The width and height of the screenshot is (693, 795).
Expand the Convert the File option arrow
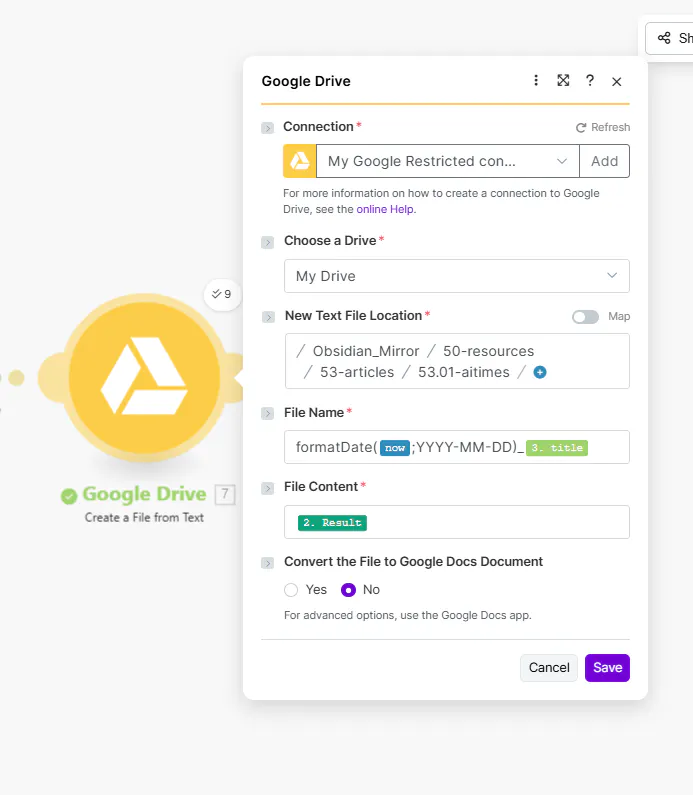pos(268,563)
